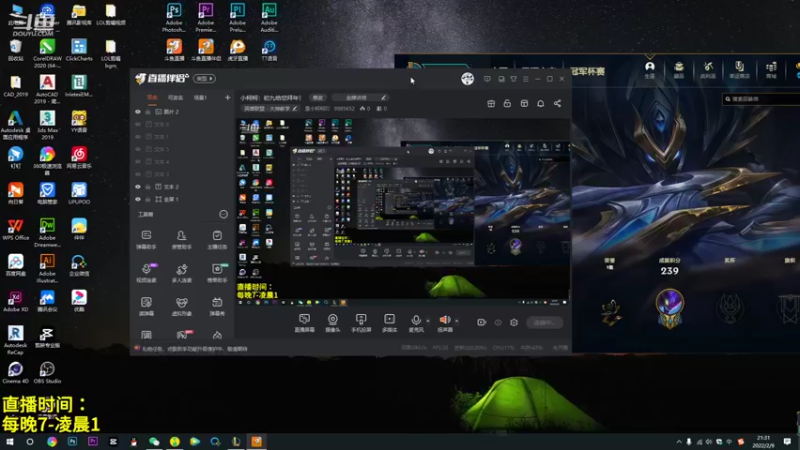Switch to the second scene tab
Screen dimensions: 800x450
pos(175,97)
